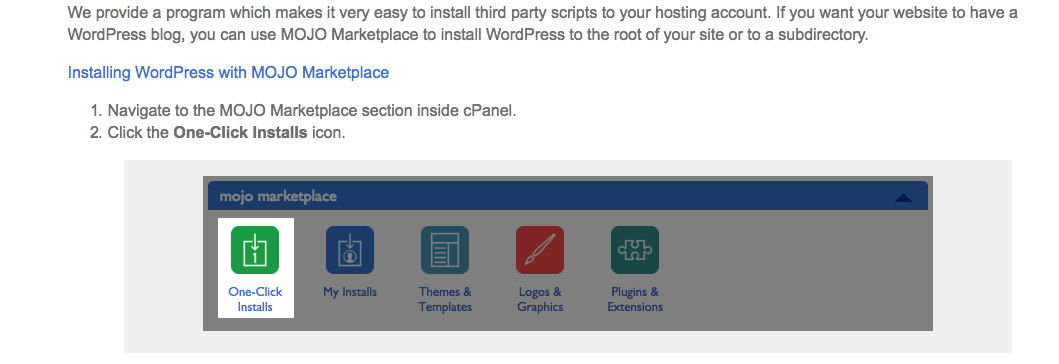Click bold One-Click Installs text in step two
The image size is (1059, 364).
240,132
